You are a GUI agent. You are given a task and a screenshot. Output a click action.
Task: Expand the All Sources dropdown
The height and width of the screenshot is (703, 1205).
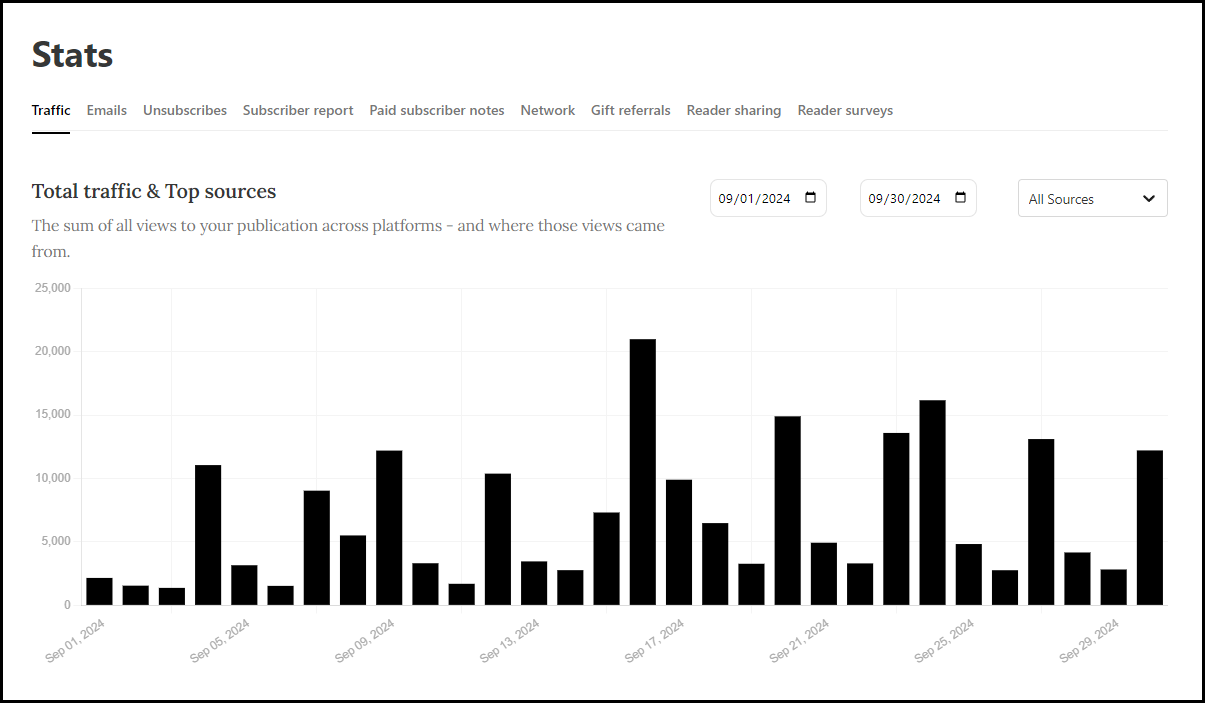pyautogui.click(x=1092, y=198)
